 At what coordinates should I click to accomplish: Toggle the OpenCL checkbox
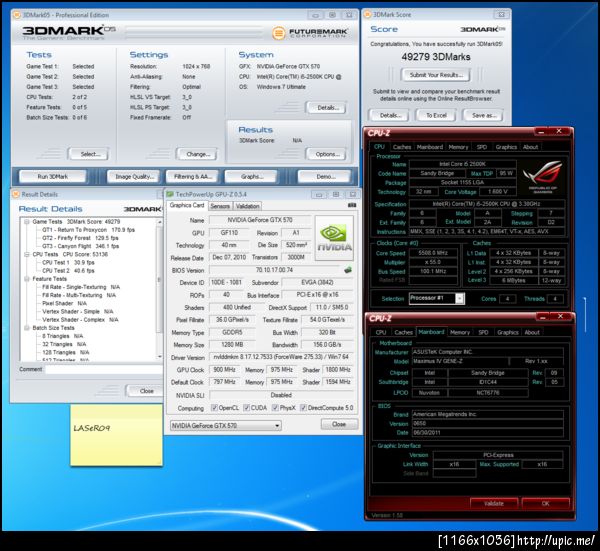(214, 408)
